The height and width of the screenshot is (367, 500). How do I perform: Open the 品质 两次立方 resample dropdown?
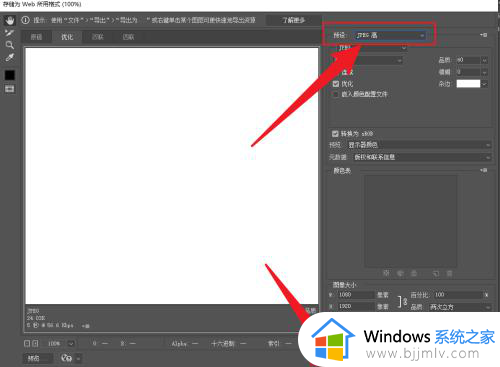tap(460, 307)
